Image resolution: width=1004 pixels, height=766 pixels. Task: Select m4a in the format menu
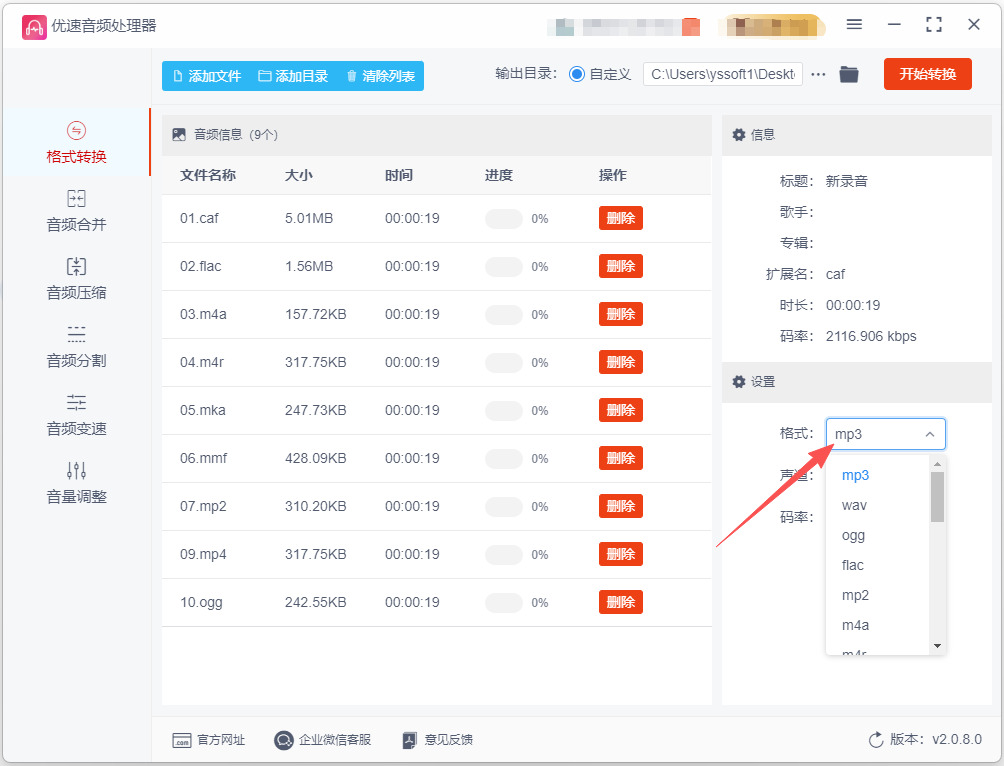click(x=855, y=625)
